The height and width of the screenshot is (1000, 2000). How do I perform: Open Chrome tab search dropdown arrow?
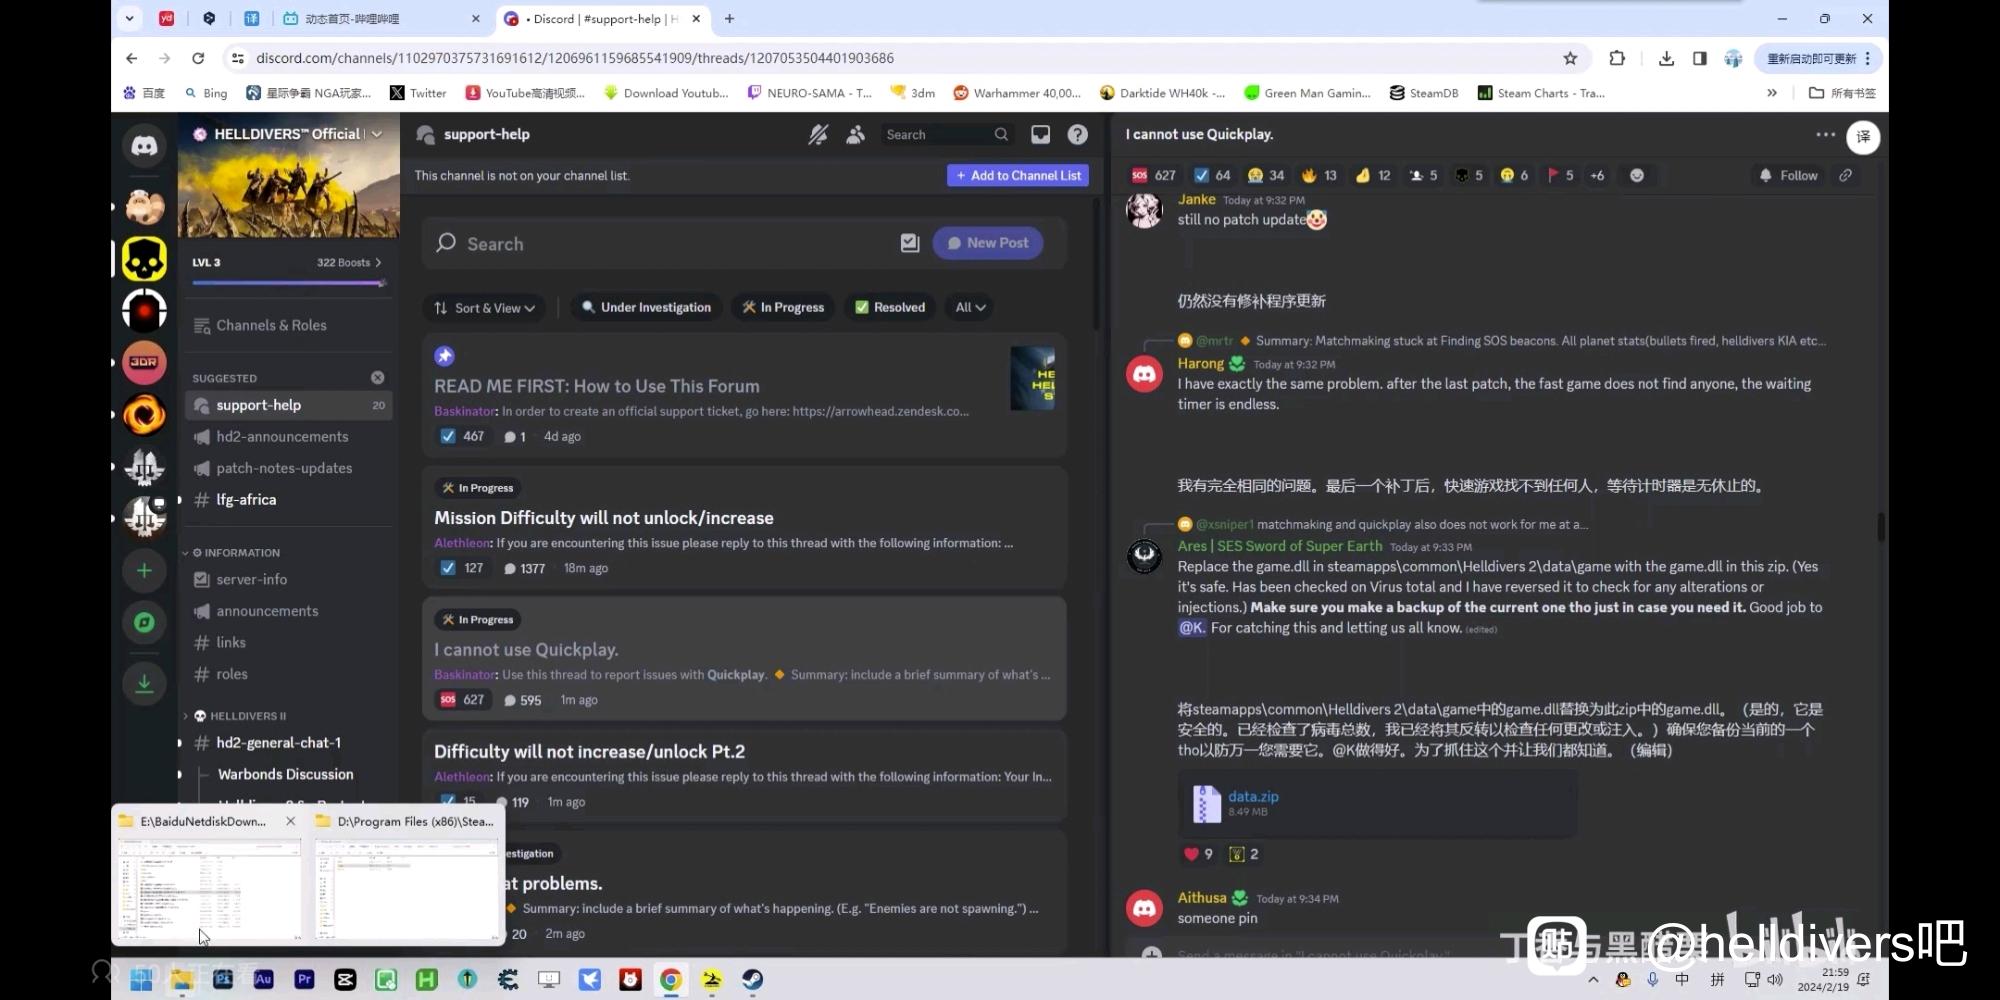click(x=129, y=18)
